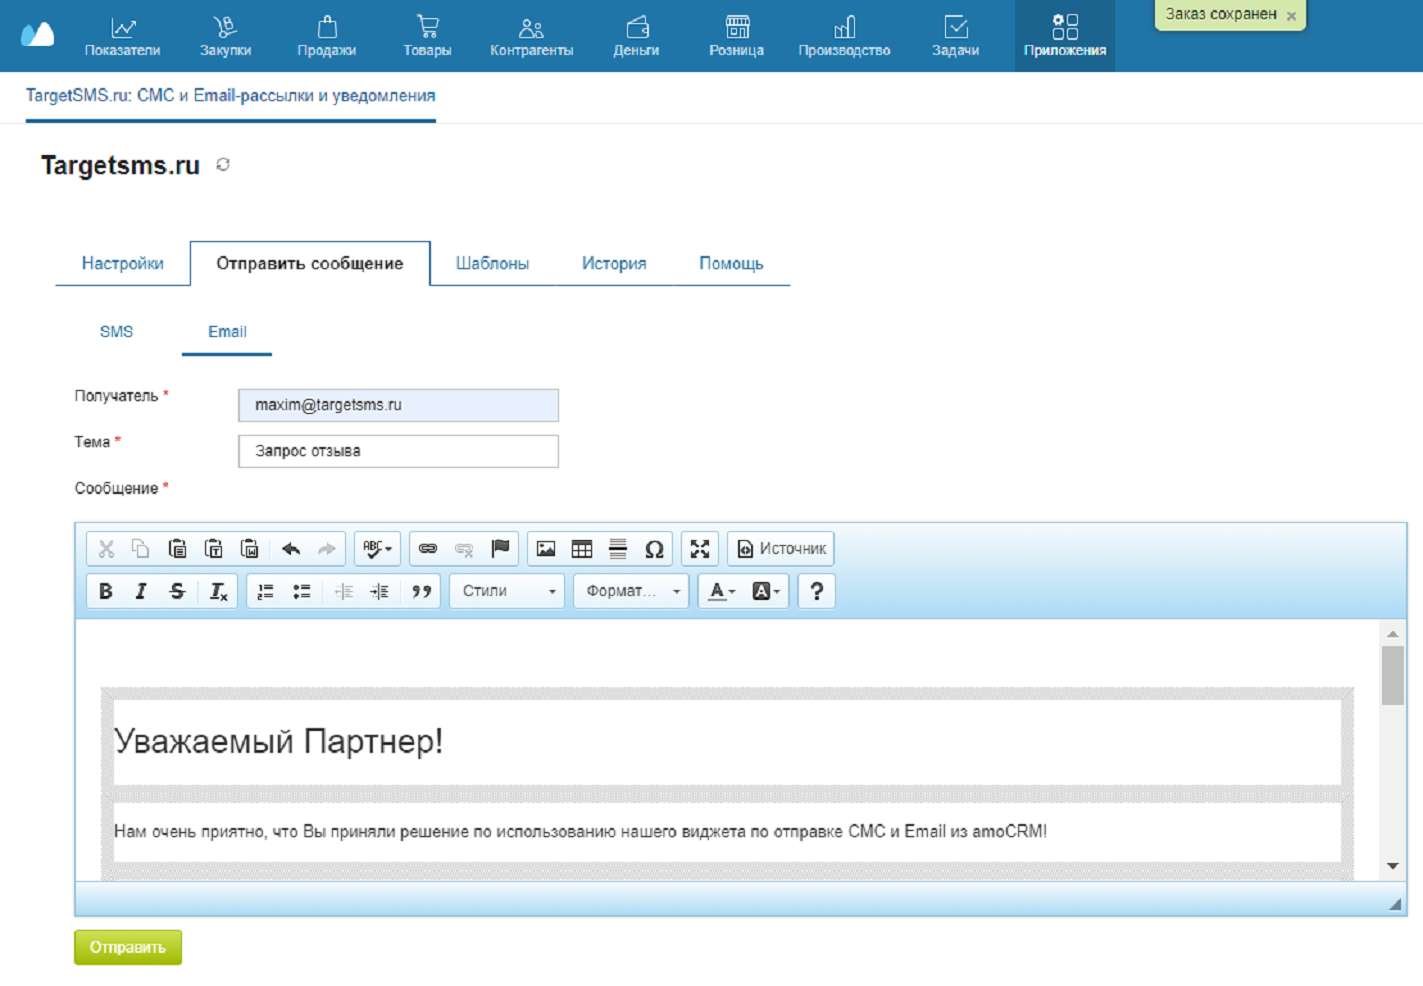This screenshot has height=986, width=1423.
Task: Open Приложения in the top navigation
Action: (1065, 36)
